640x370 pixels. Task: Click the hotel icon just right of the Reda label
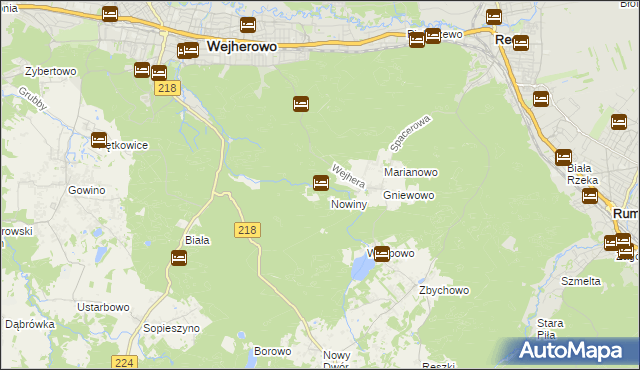pyautogui.click(x=521, y=43)
